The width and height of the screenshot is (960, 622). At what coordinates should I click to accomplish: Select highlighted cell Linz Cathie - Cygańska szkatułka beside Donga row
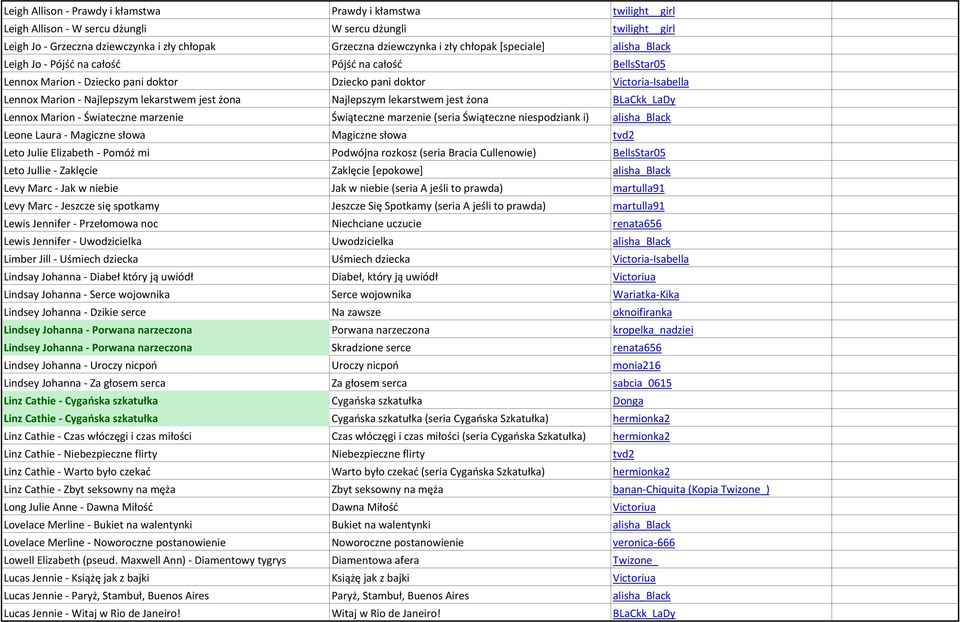[x=165, y=401]
